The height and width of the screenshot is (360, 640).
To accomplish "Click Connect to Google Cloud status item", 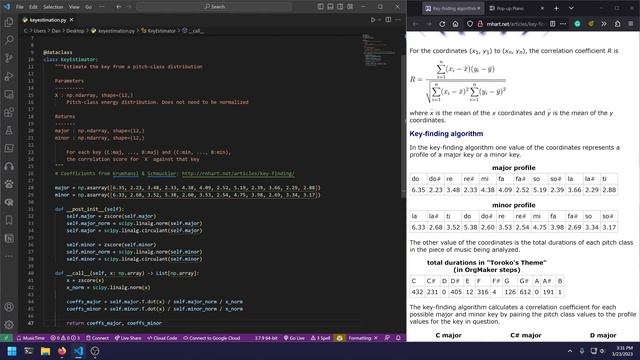I will pos(211,338).
